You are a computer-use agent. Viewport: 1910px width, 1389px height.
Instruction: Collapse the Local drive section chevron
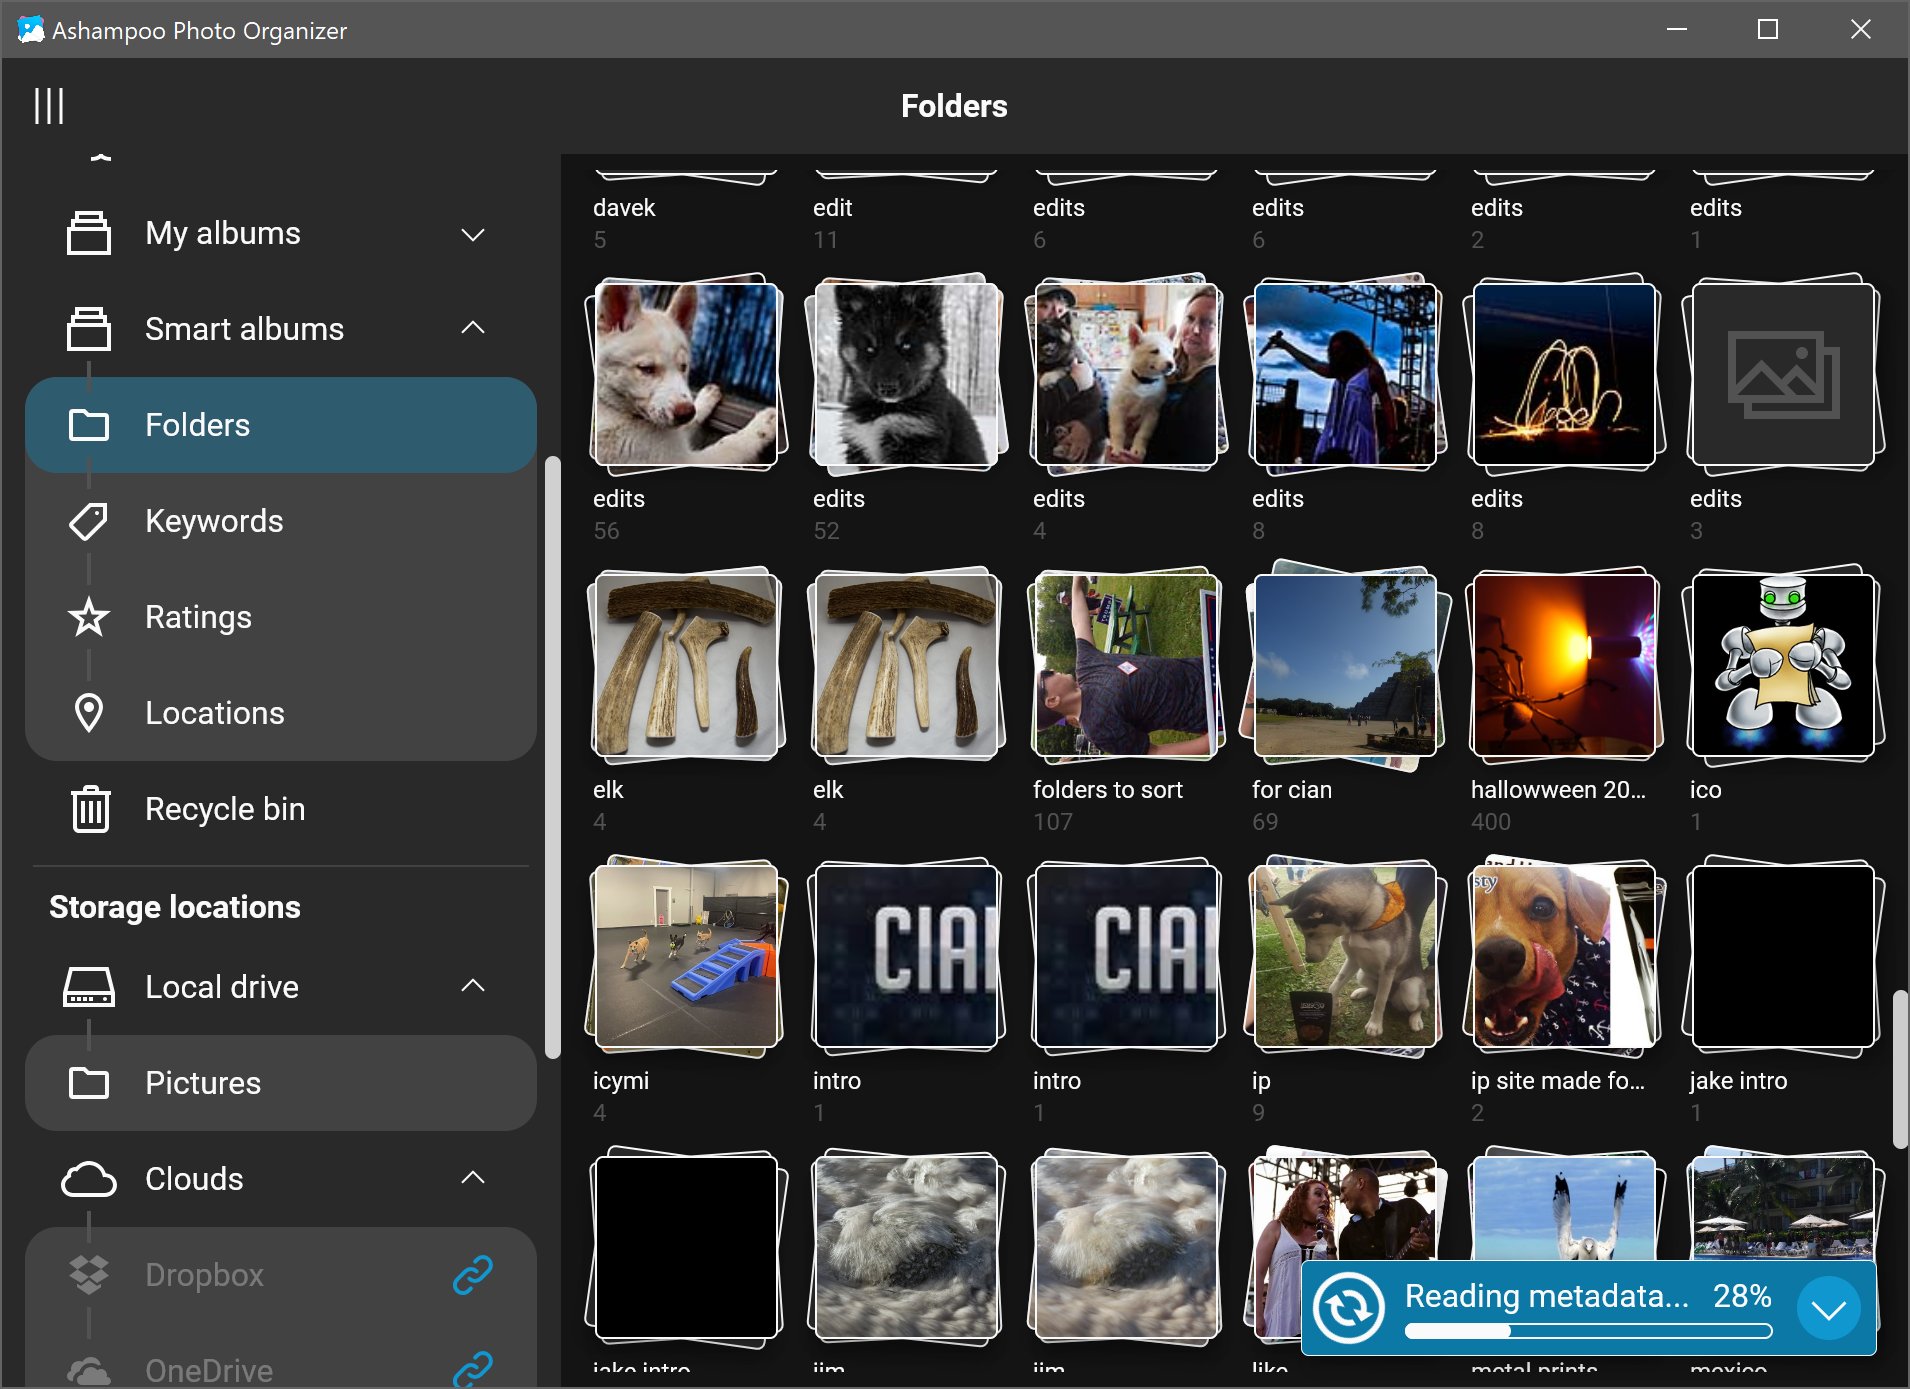473,986
